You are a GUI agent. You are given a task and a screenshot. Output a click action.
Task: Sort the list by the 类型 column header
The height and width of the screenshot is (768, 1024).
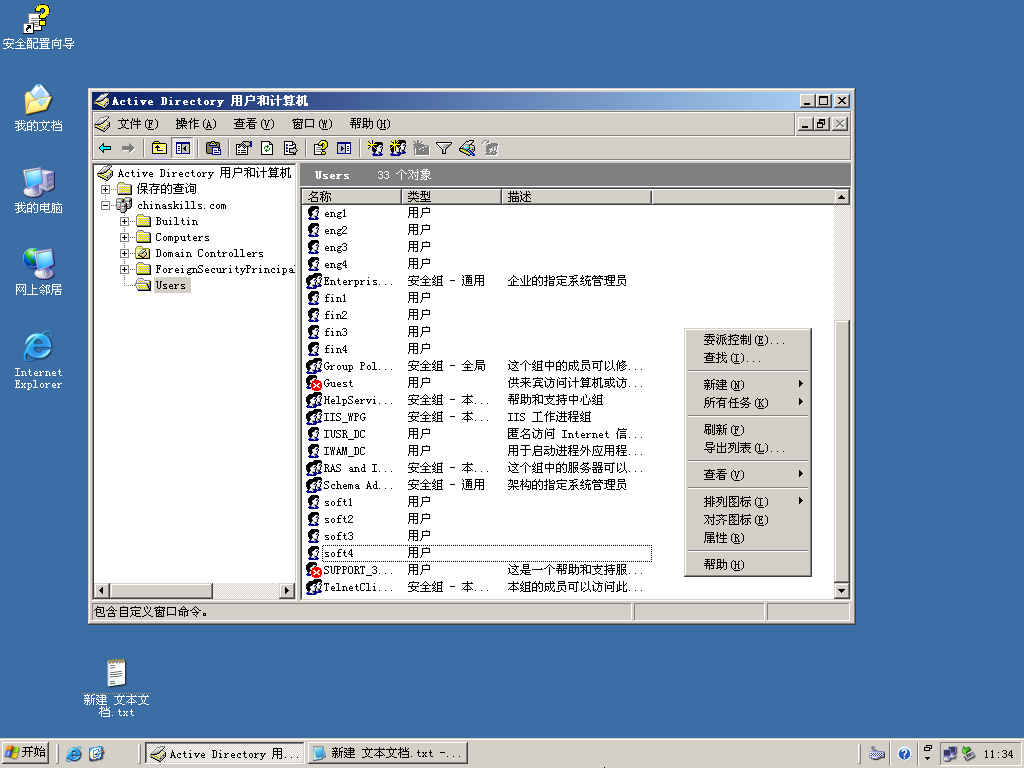(451, 197)
